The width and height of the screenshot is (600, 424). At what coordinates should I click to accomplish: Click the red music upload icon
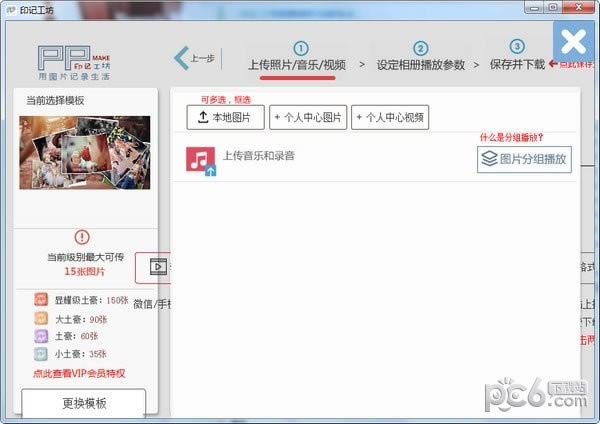tap(201, 160)
